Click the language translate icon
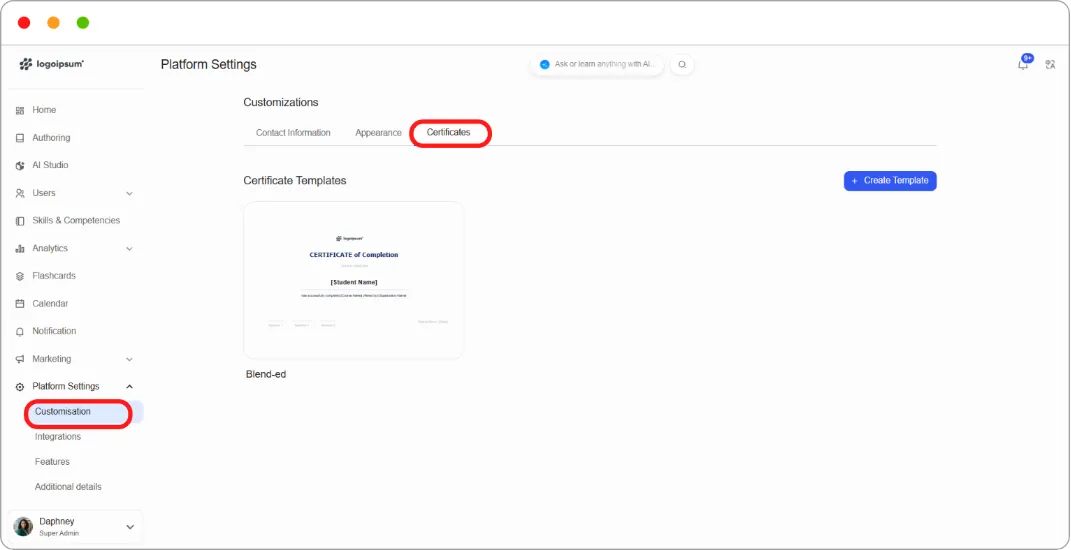The height and width of the screenshot is (550, 1071). click(1051, 64)
